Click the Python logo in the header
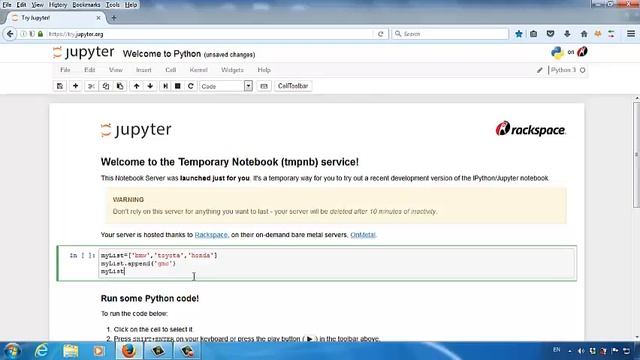This screenshot has height=360, width=640. (557, 52)
